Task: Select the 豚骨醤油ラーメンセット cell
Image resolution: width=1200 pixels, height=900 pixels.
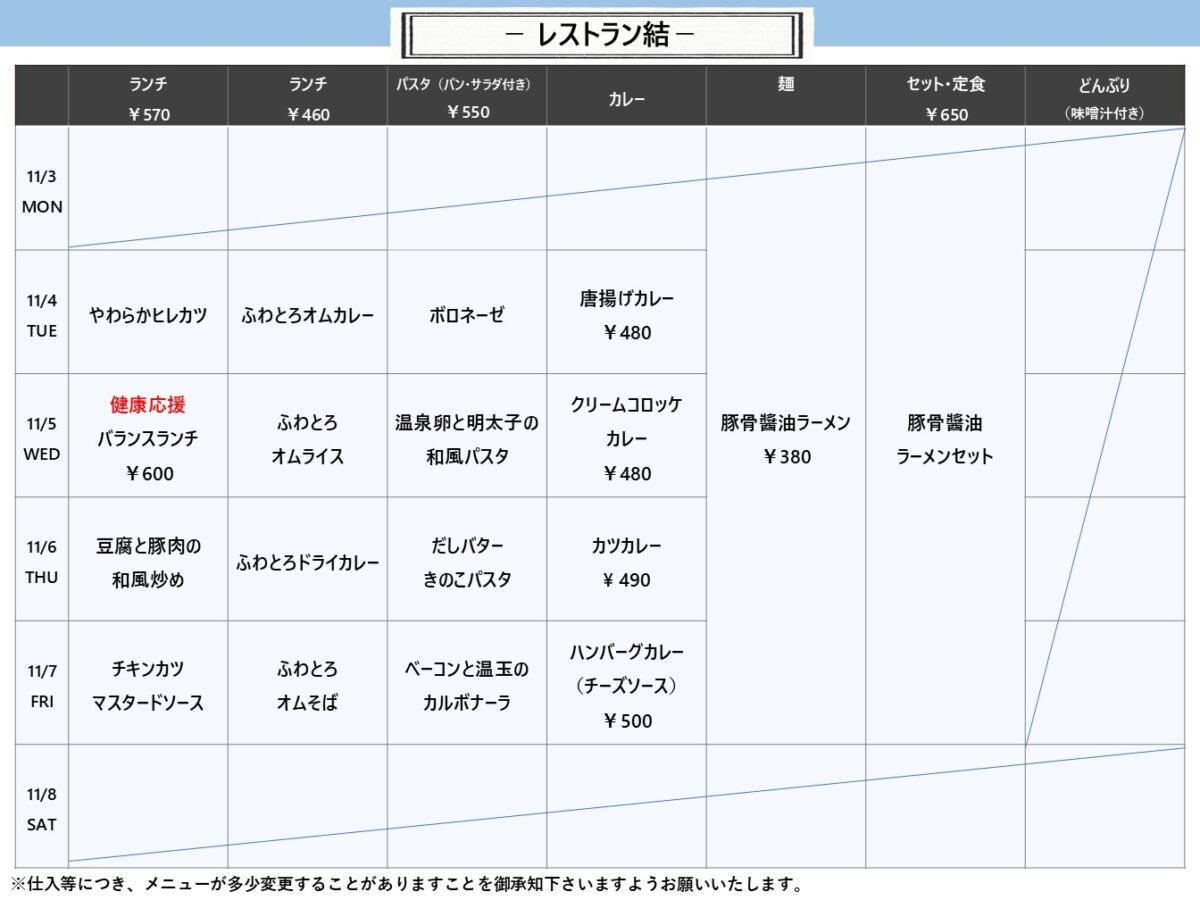Action: coord(945,439)
